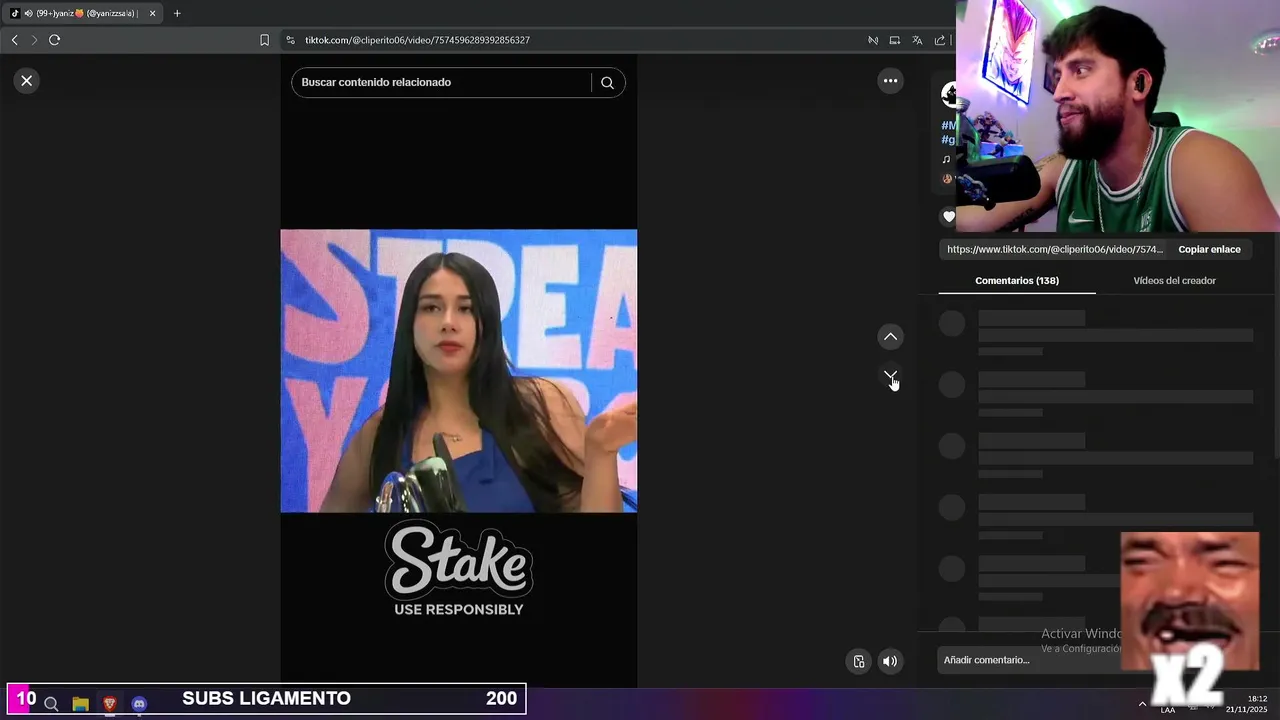Open a new browser tab
The image size is (1280, 720).
pyautogui.click(x=177, y=13)
